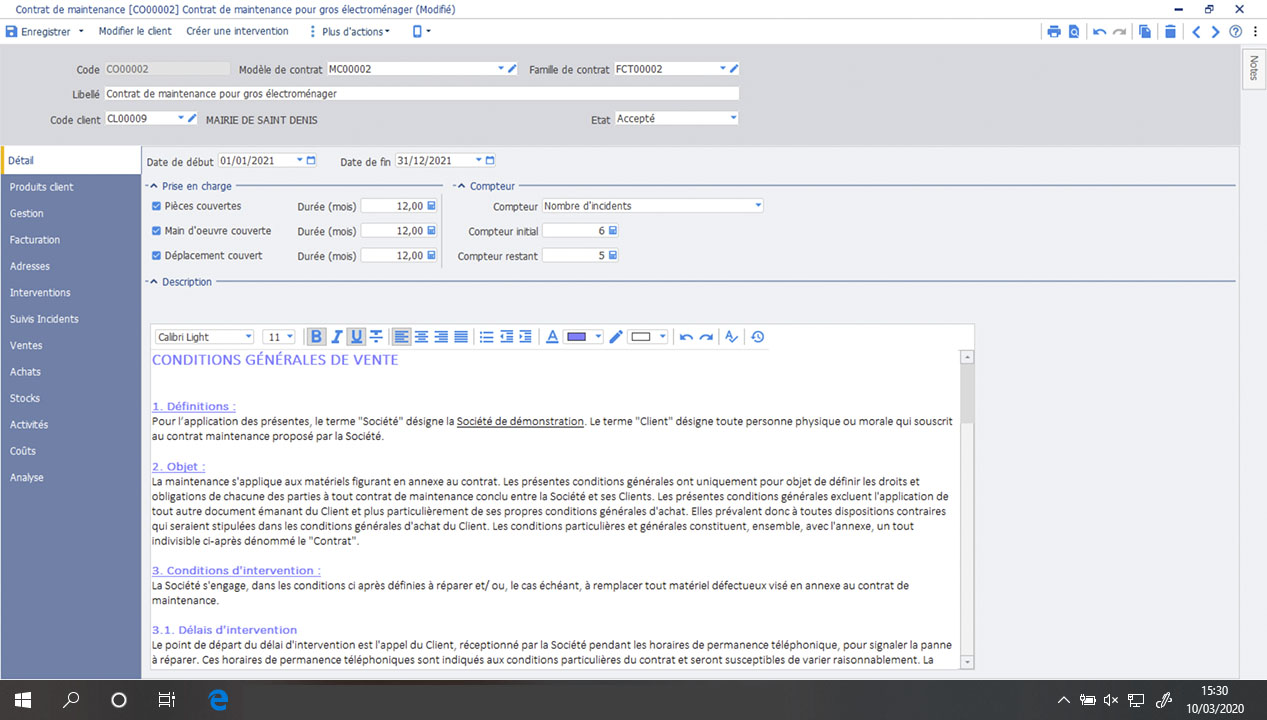The height and width of the screenshot is (720, 1267).
Task: Click the print icon in top toolbar
Action: pyautogui.click(x=1054, y=32)
